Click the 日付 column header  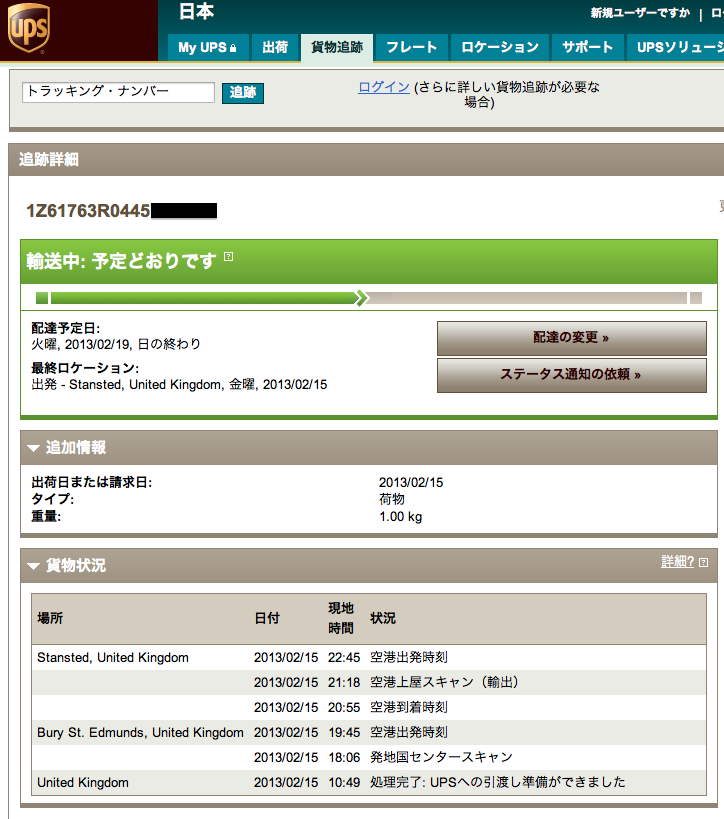pos(266,618)
